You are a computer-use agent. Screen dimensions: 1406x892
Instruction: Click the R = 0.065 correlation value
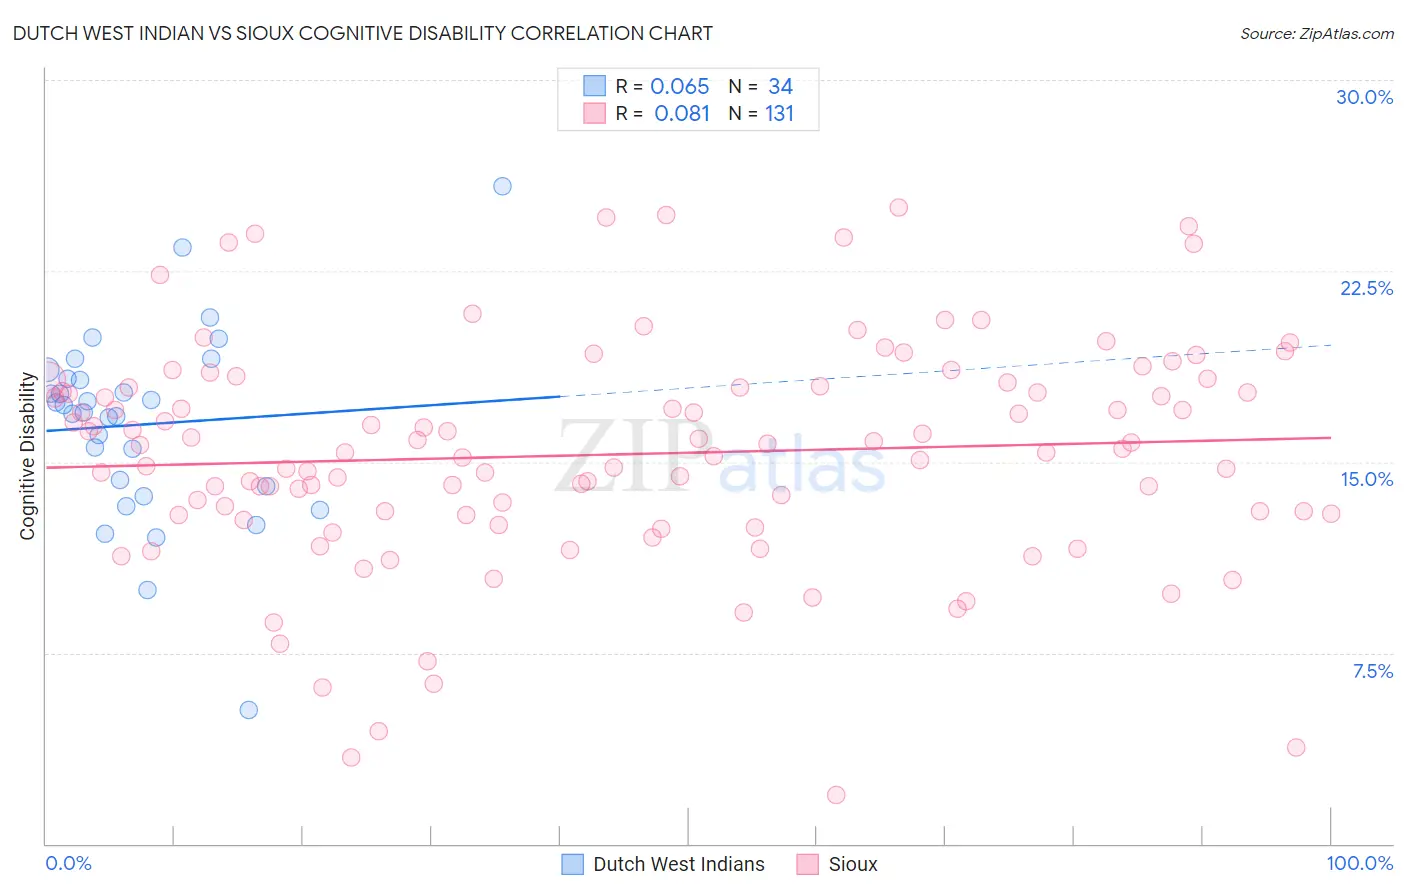pyautogui.click(x=662, y=86)
